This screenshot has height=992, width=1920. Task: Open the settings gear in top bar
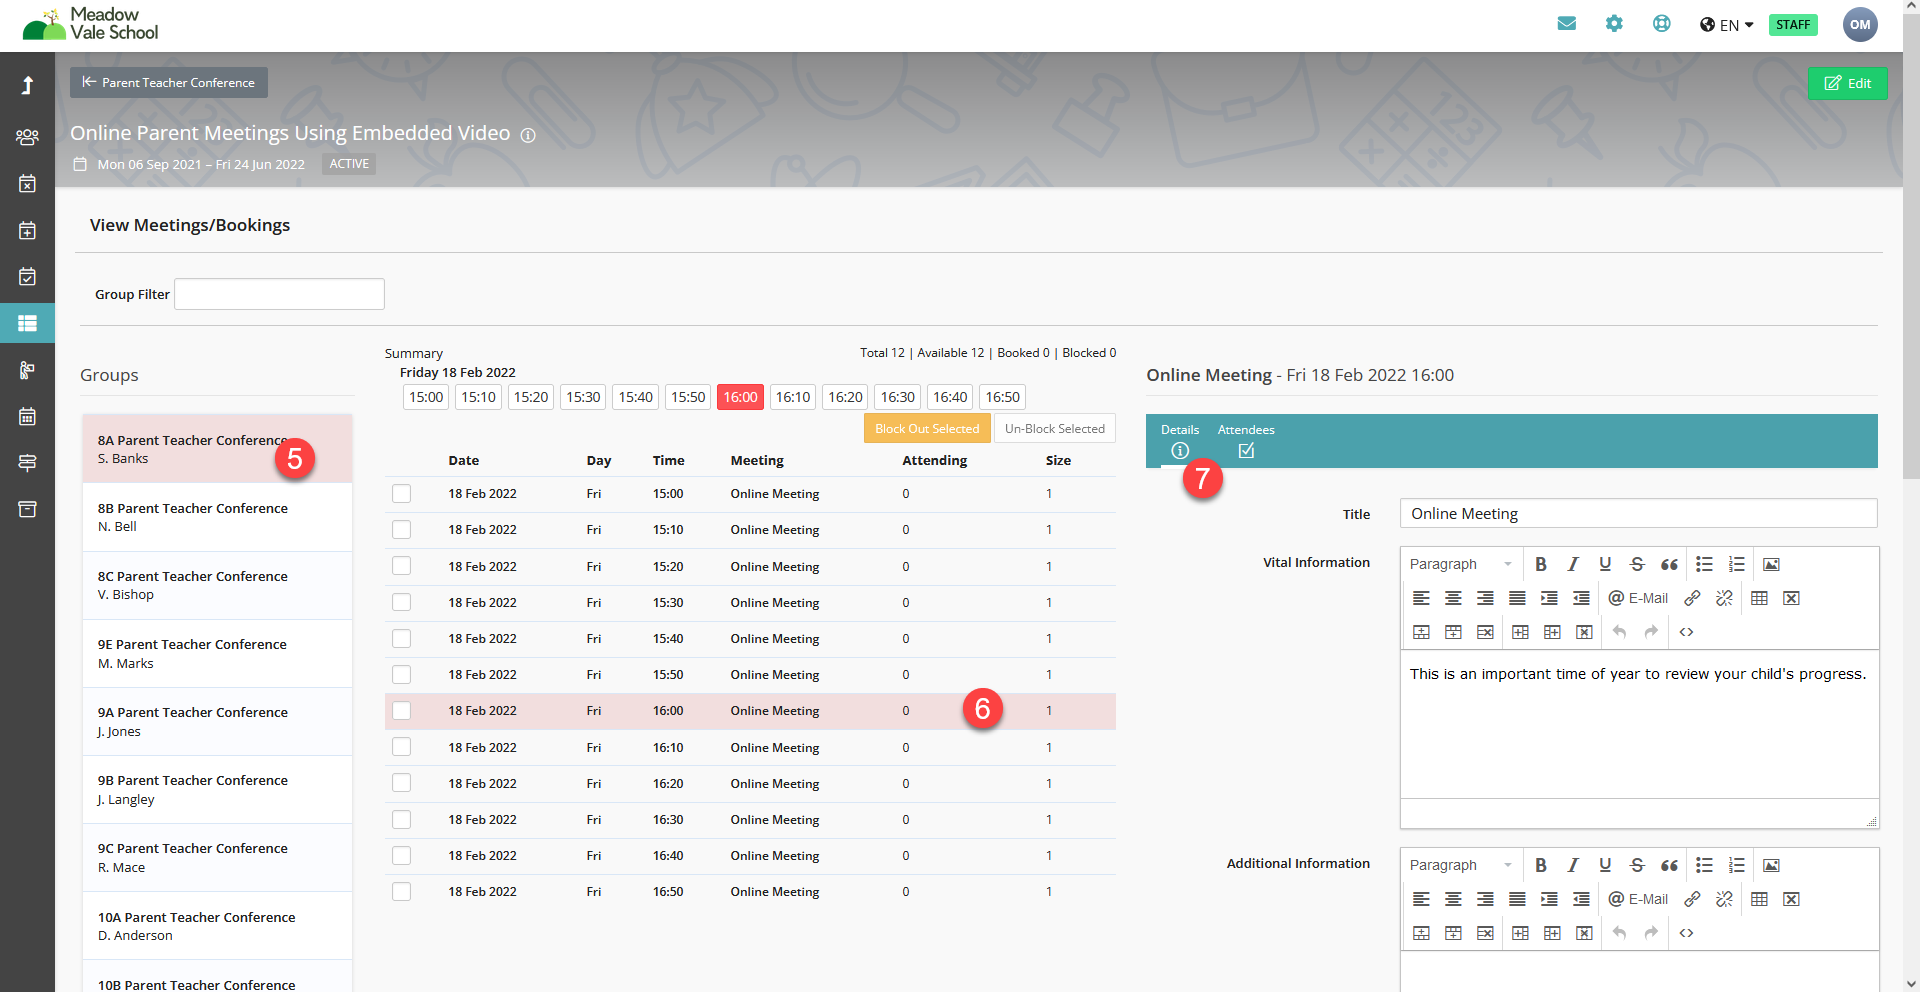pos(1614,24)
